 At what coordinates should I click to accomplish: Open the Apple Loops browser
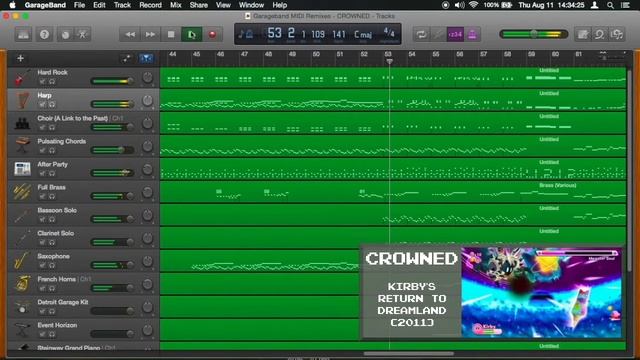click(600, 34)
